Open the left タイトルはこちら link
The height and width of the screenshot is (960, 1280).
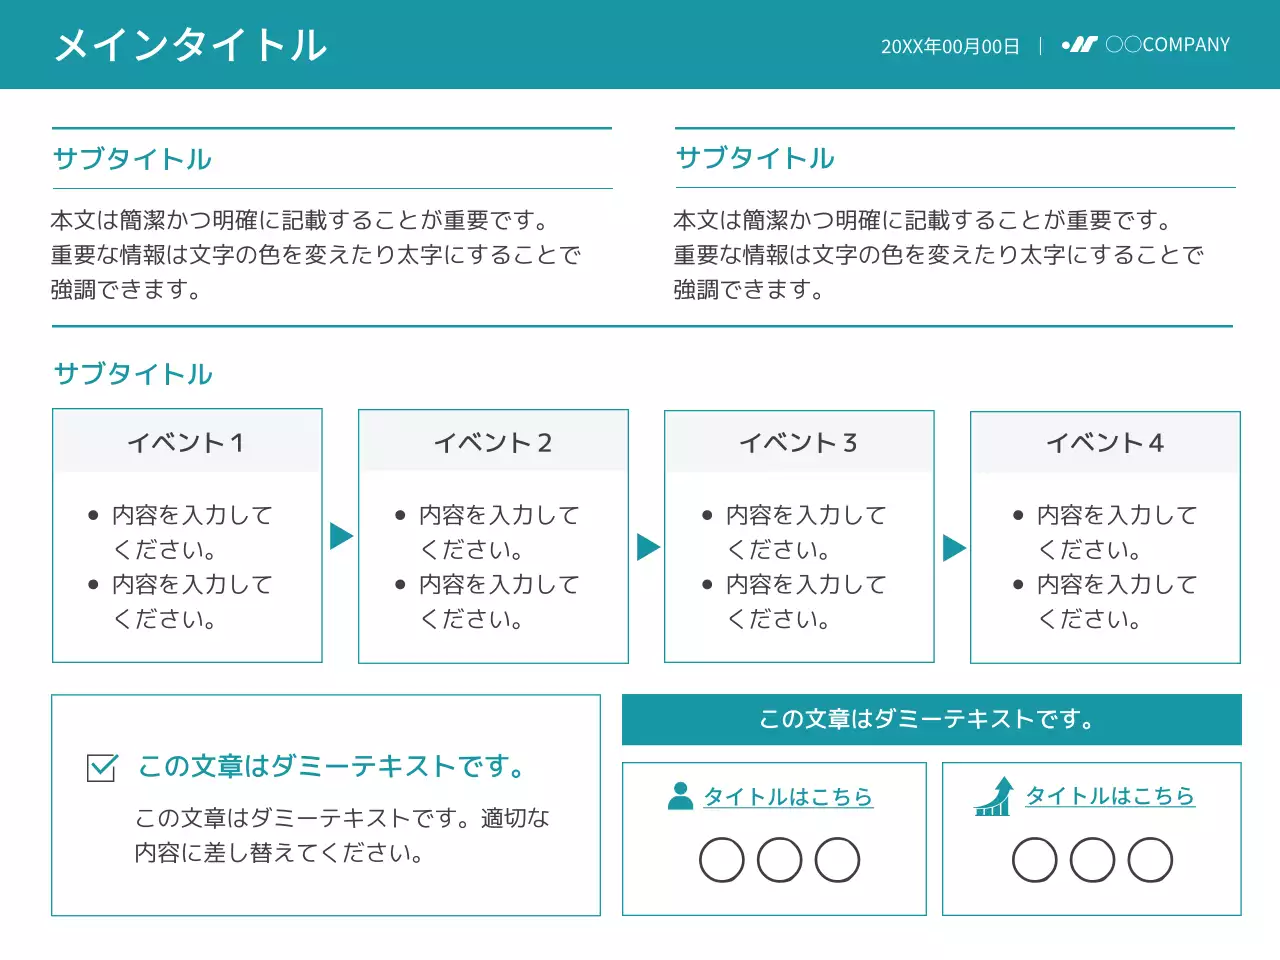[788, 797]
